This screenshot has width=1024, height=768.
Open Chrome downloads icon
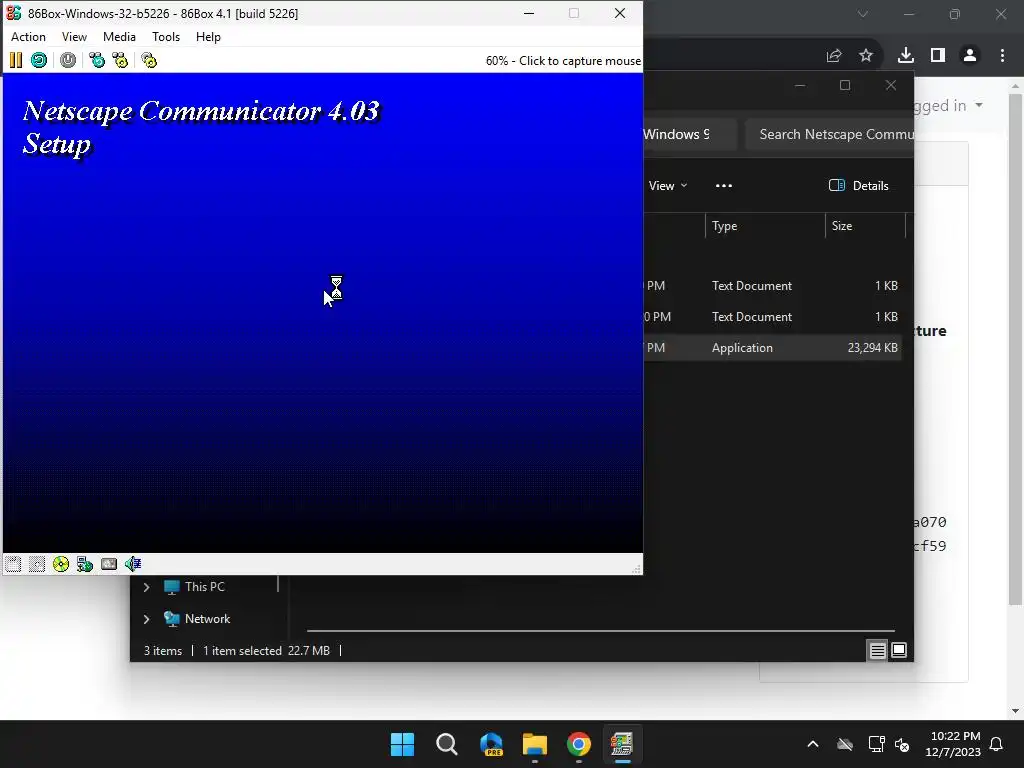[x=906, y=56]
